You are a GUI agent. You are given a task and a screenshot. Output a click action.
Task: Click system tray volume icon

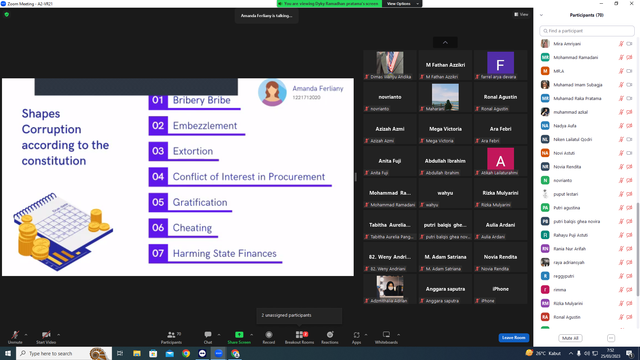587,353
